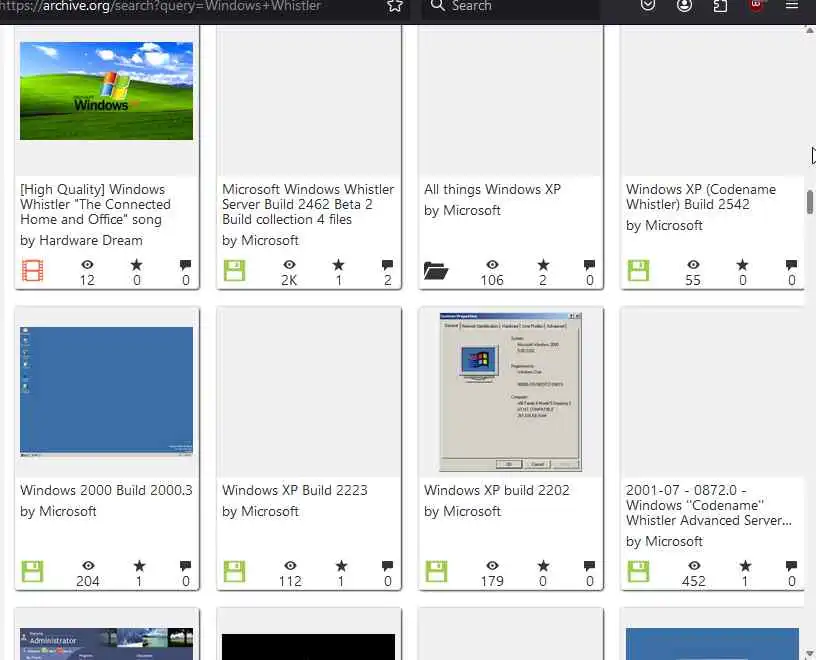Click floppy software icon on Windows 2000 Build 2000.3 card

point(32,572)
